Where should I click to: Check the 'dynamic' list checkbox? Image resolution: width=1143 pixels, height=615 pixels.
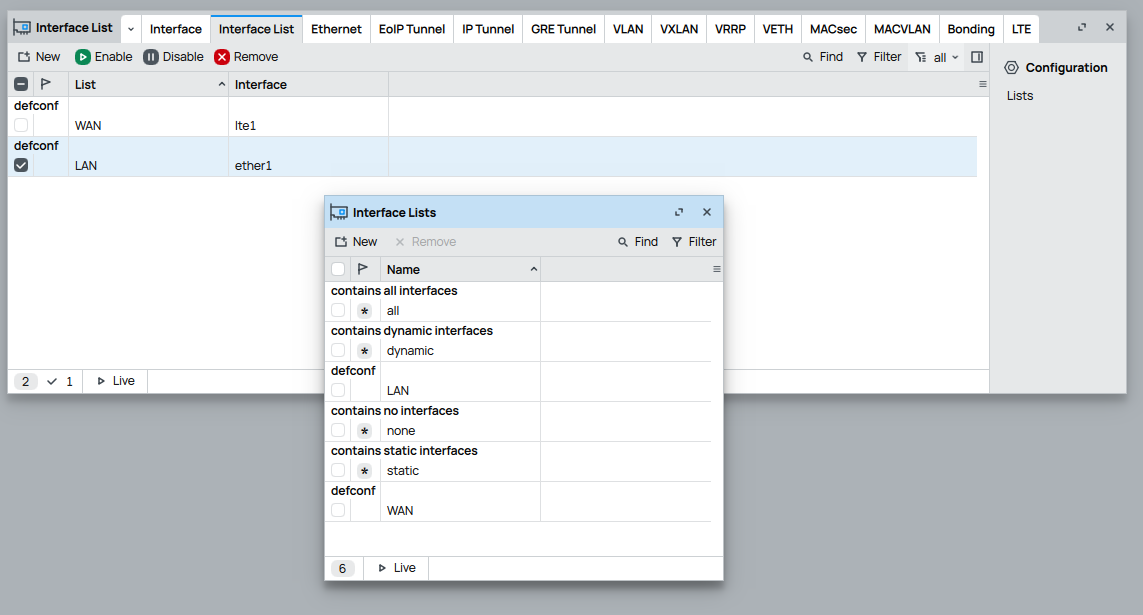pos(338,350)
